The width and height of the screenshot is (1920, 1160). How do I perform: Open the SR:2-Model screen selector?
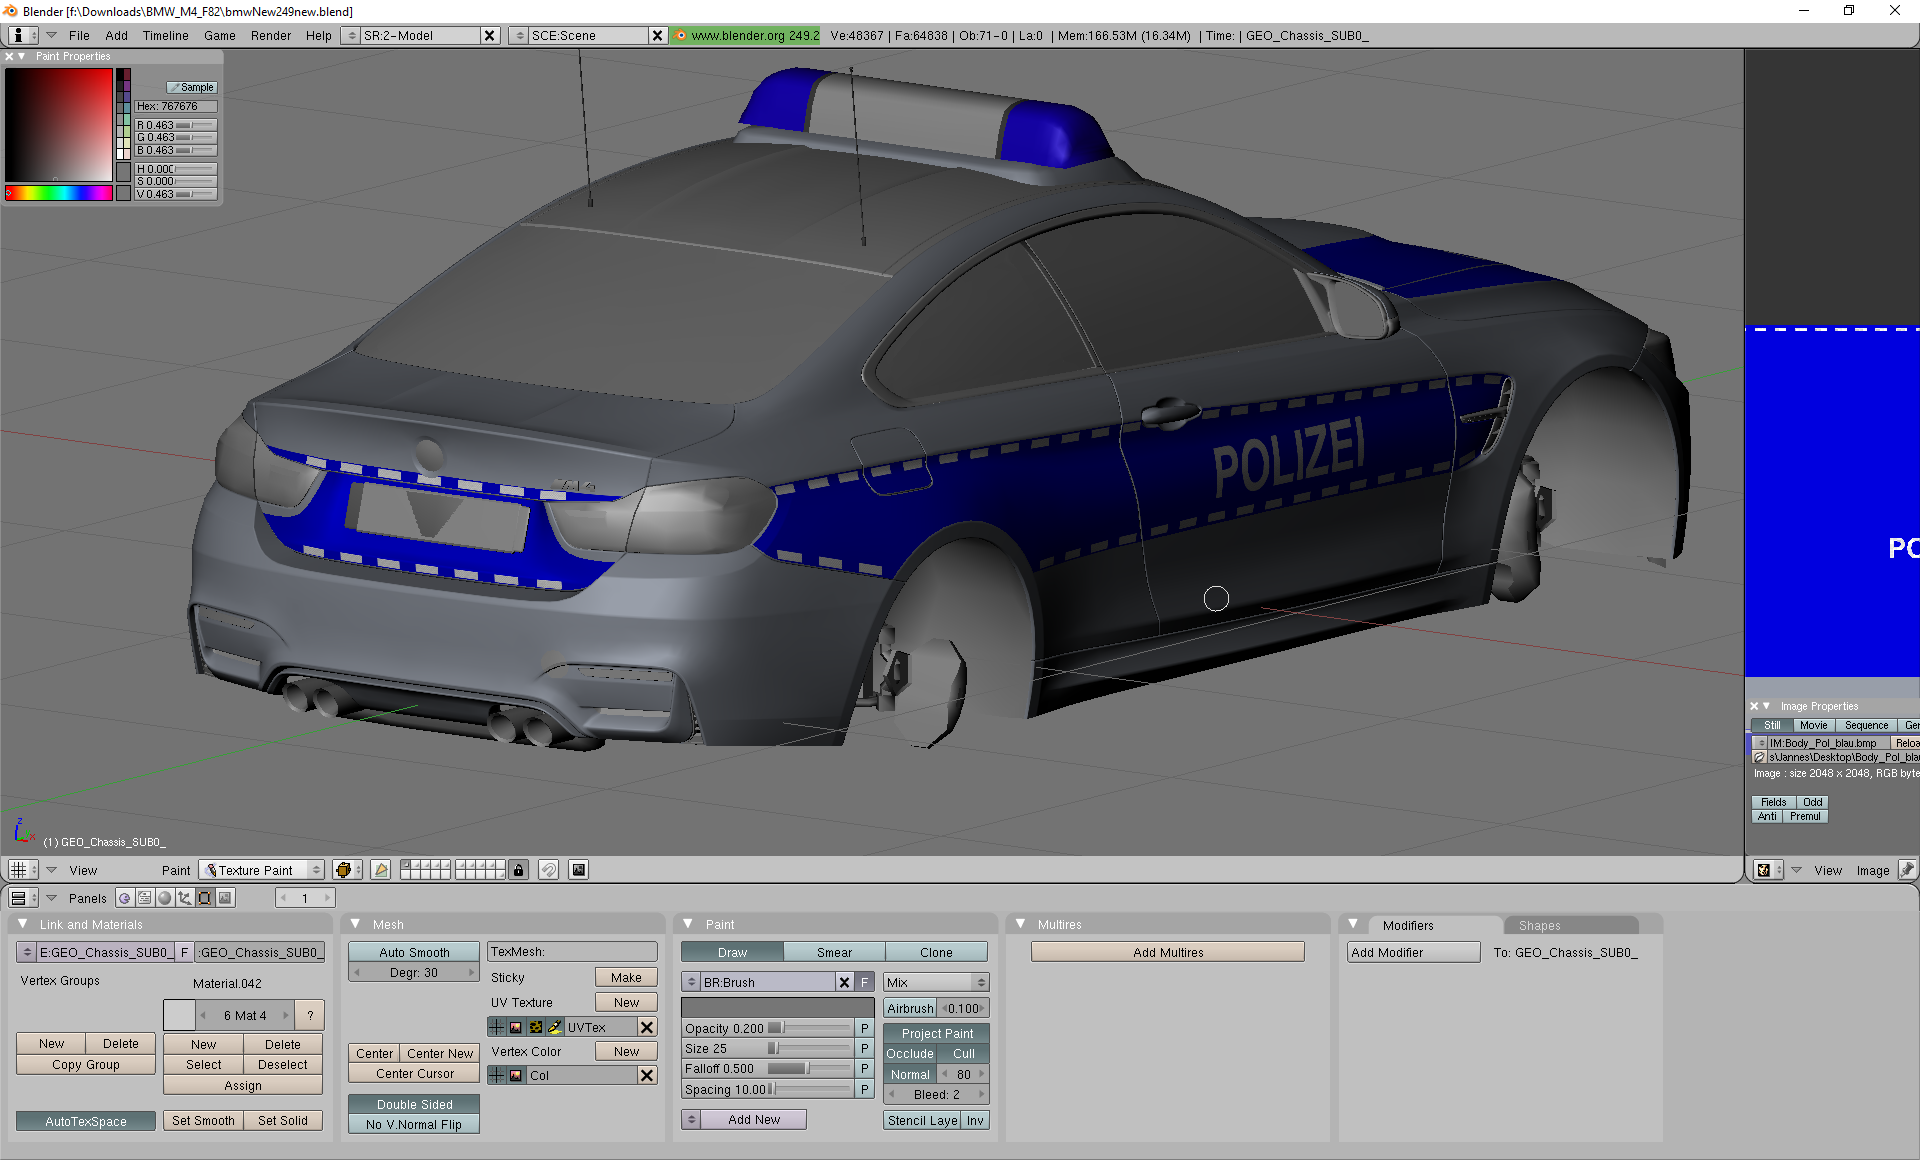click(x=350, y=35)
